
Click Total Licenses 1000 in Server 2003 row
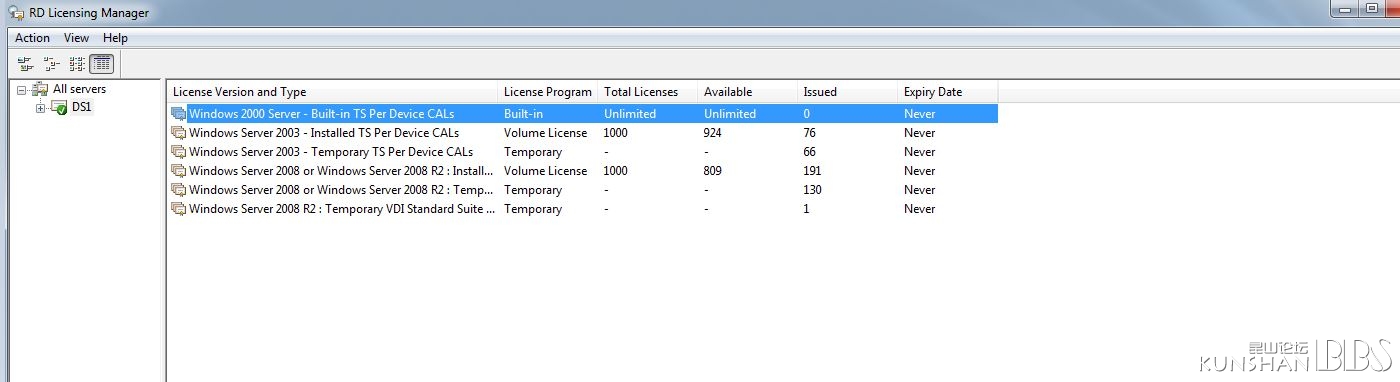[616, 133]
